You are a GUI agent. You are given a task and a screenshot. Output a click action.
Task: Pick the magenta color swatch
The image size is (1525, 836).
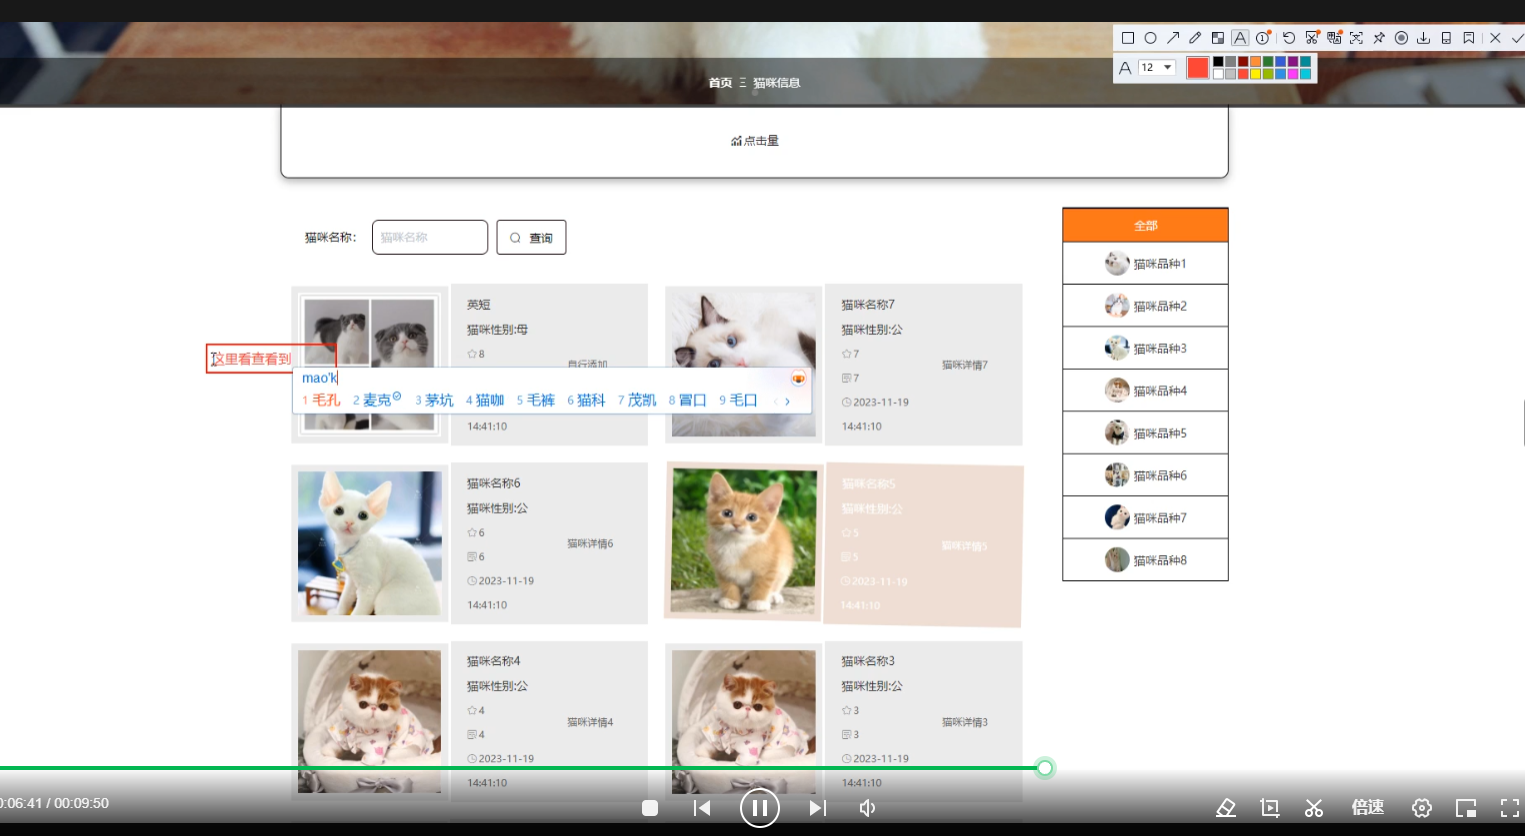pos(1293,74)
